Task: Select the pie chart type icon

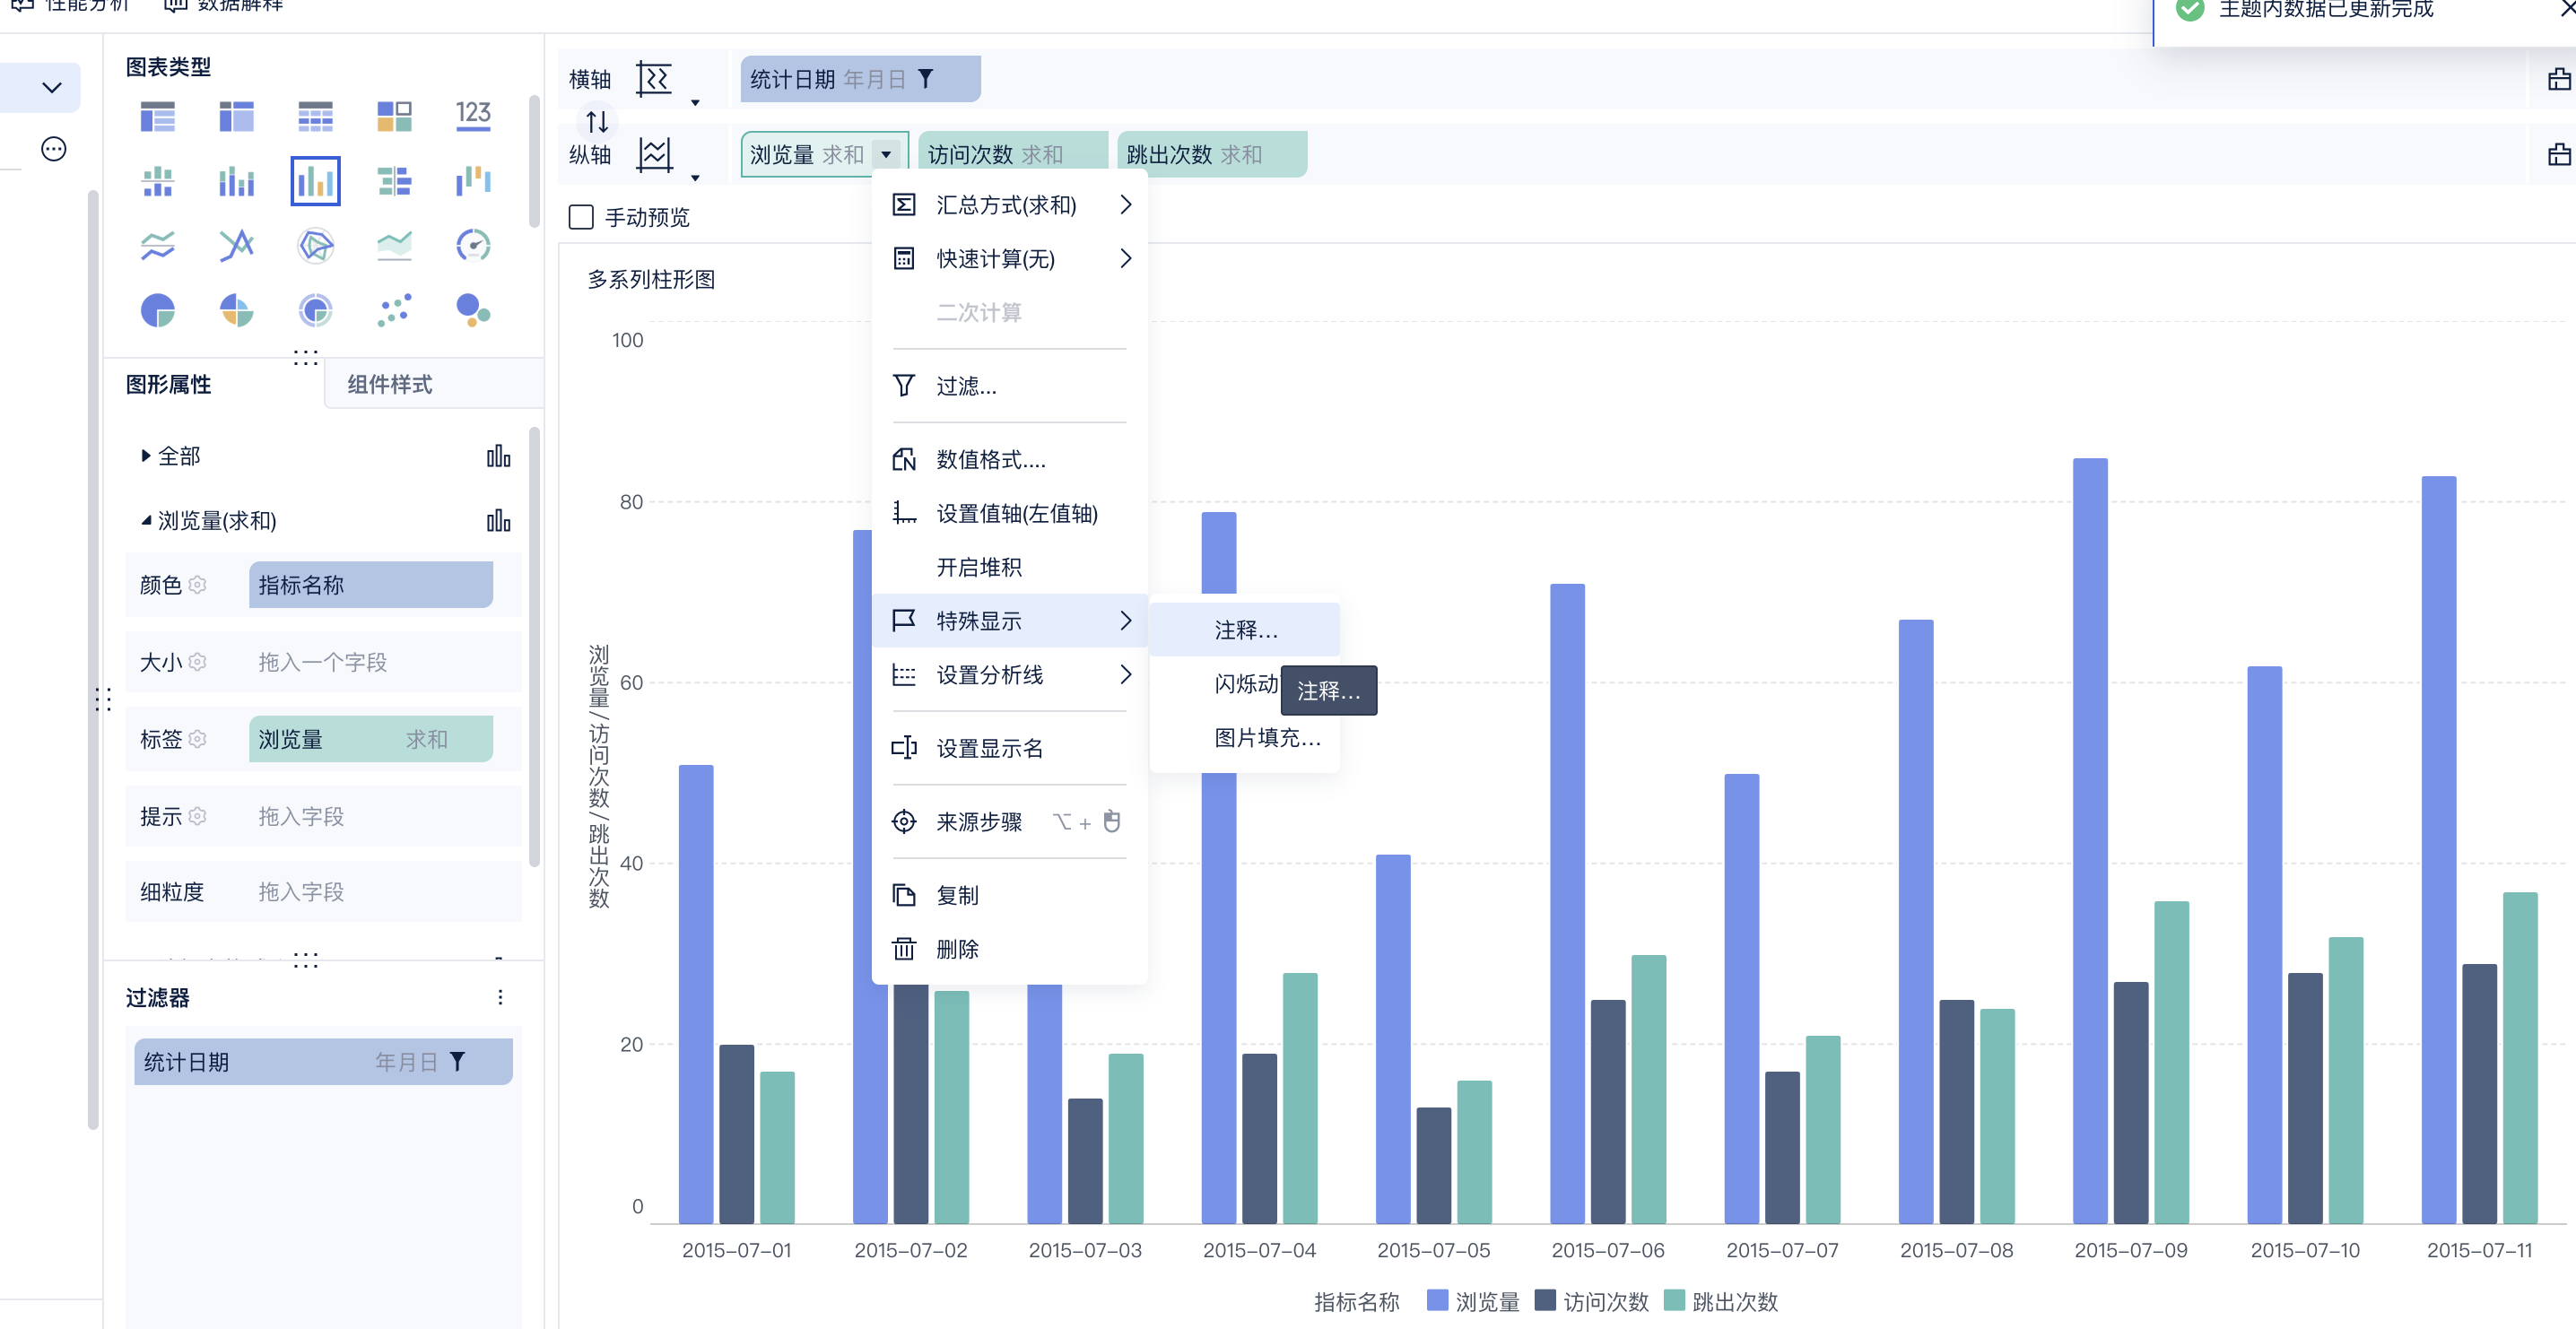Action: [157, 311]
